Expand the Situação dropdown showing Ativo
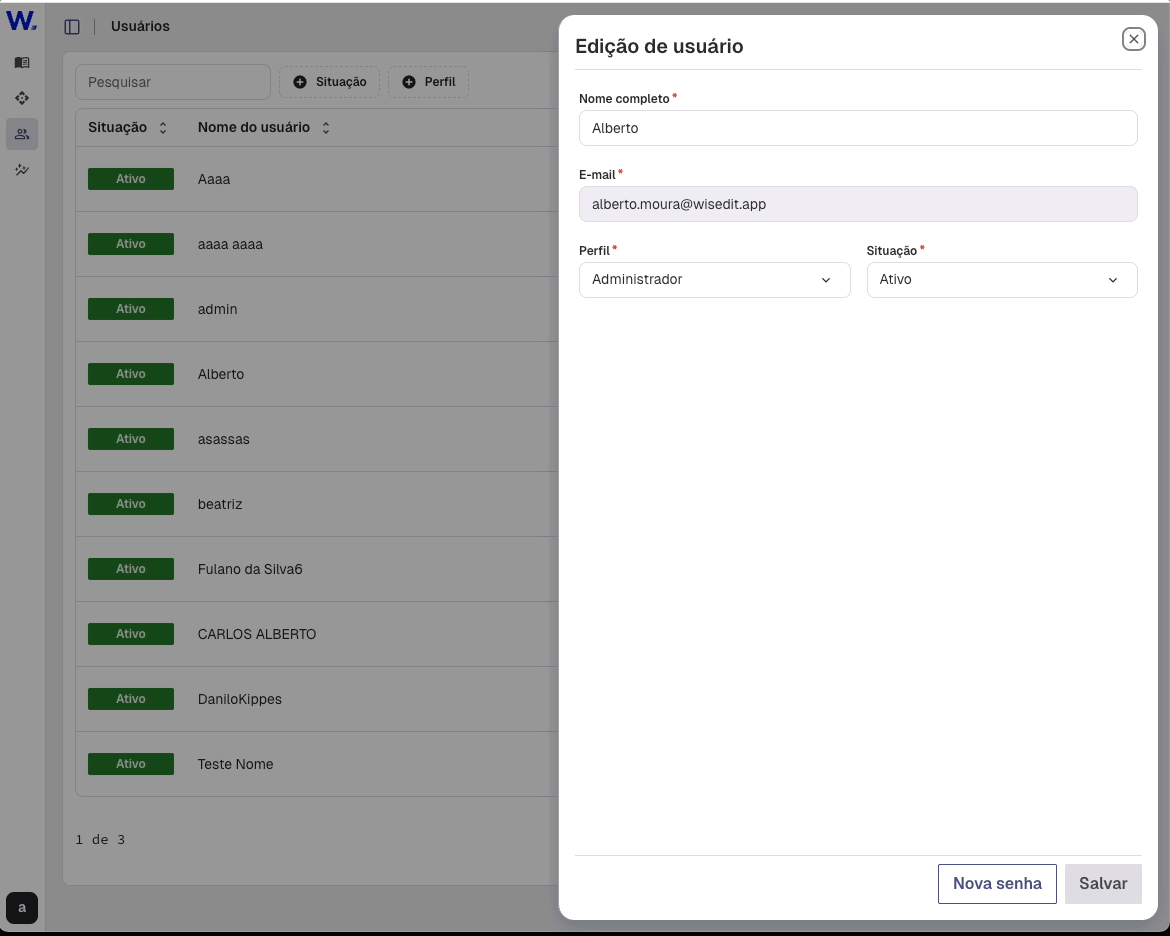This screenshot has width=1170, height=936. pos(1001,280)
